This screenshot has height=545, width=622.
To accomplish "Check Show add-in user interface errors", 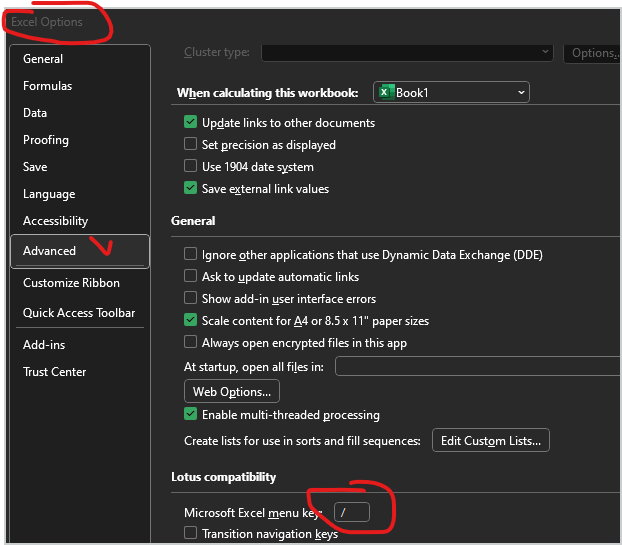I will [x=190, y=297].
